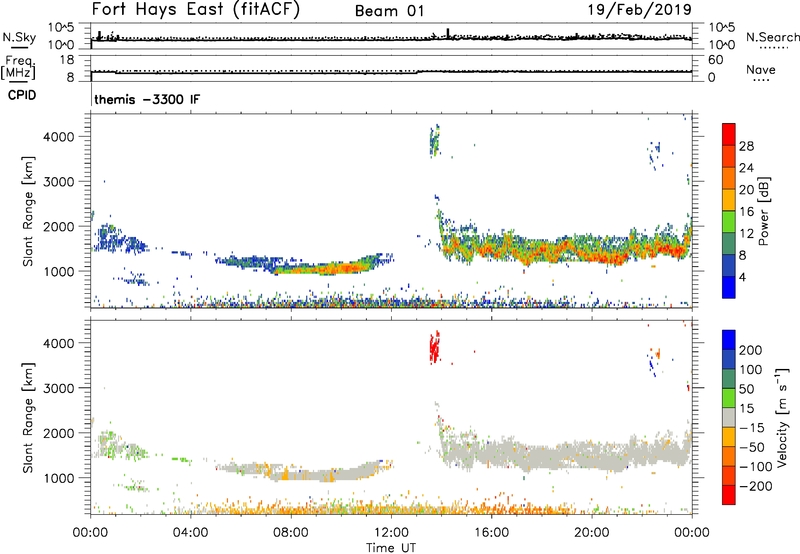Click the '08:00' time axis tick label
This screenshot has width=800, height=554.
coord(291,533)
